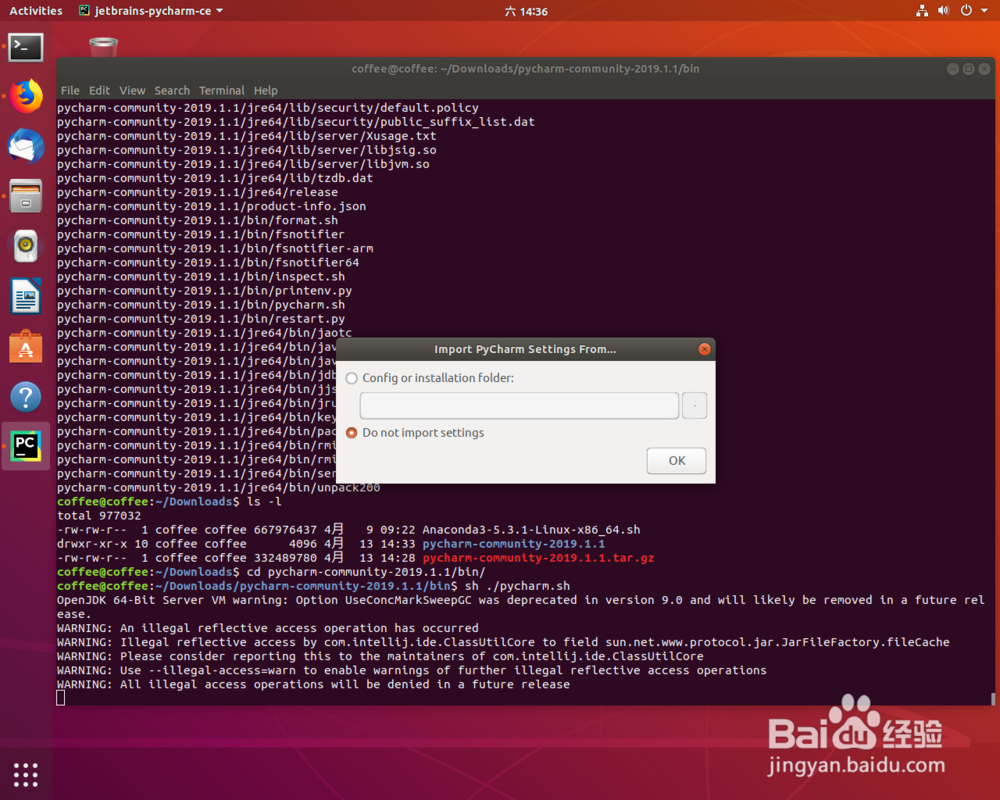Open the power menu icon
This screenshot has width=1000, height=800.
click(x=966, y=11)
